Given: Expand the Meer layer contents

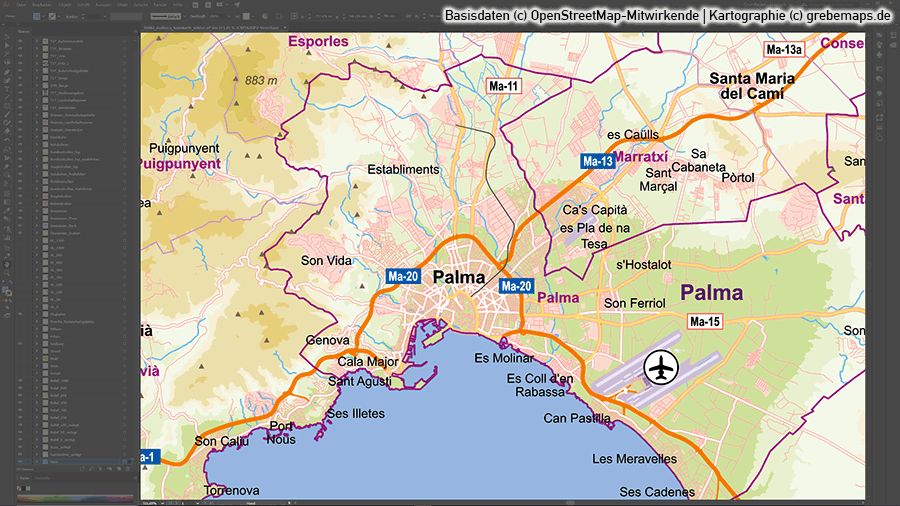Looking at the screenshot, I should [x=38, y=461].
